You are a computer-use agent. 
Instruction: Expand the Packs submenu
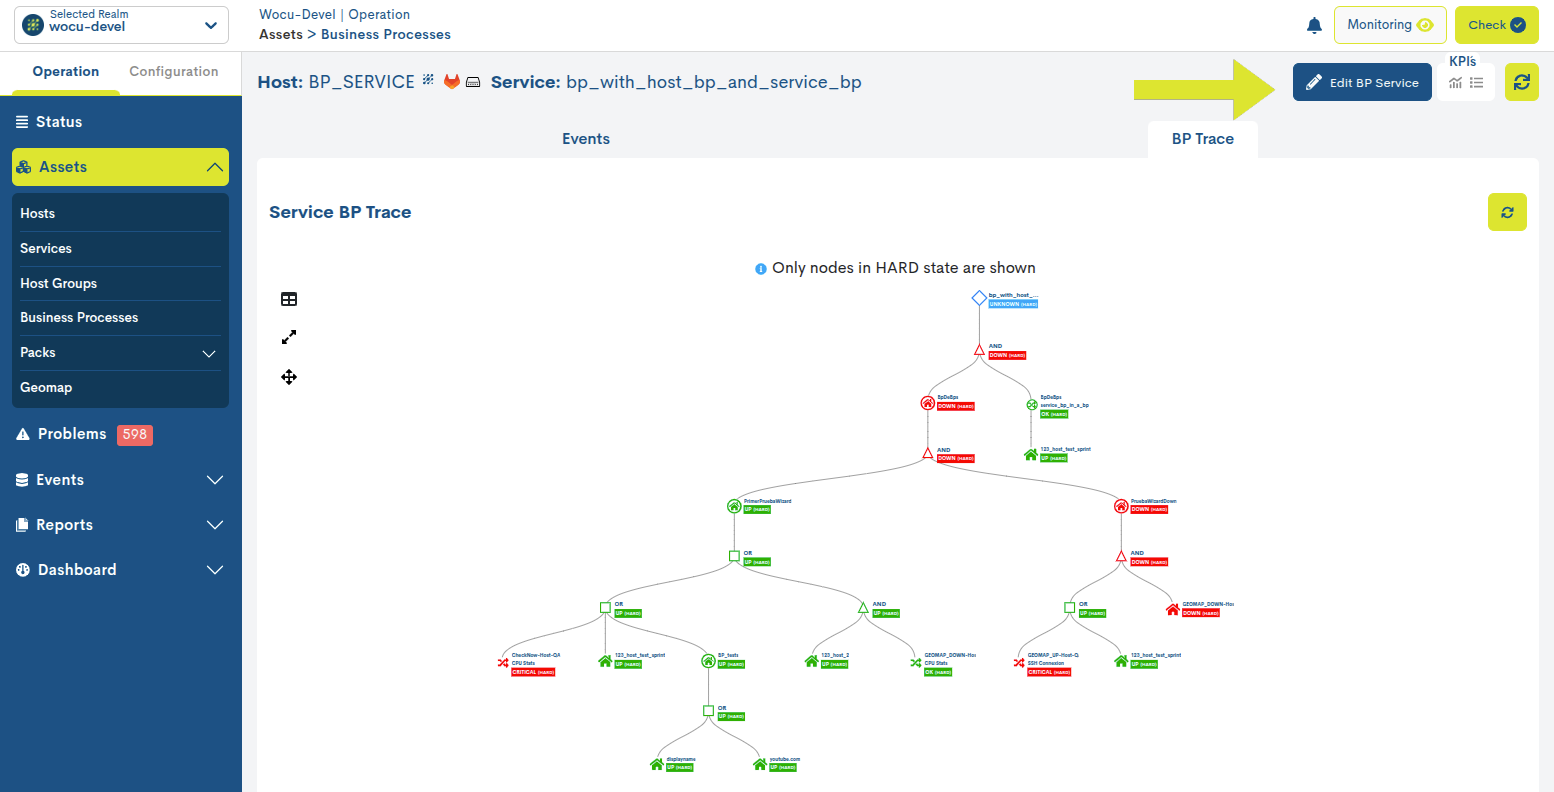click(121, 353)
